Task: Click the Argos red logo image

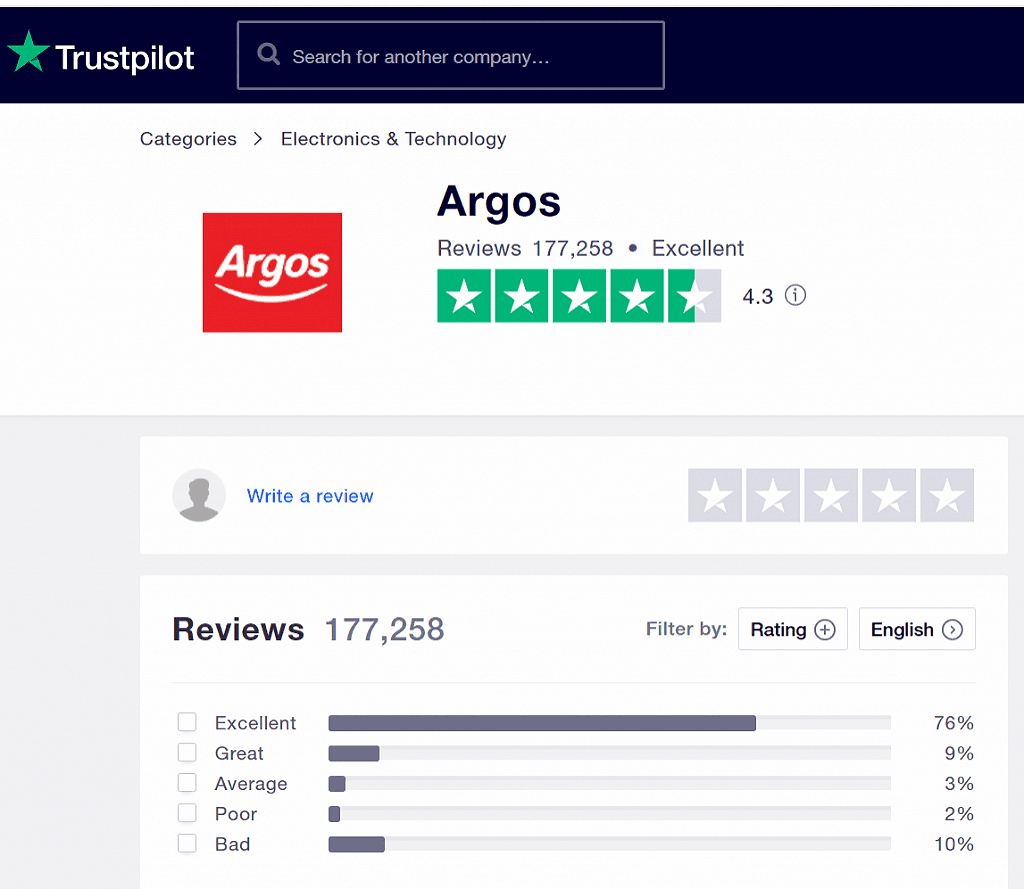Action: pyautogui.click(x=272, y=272)
